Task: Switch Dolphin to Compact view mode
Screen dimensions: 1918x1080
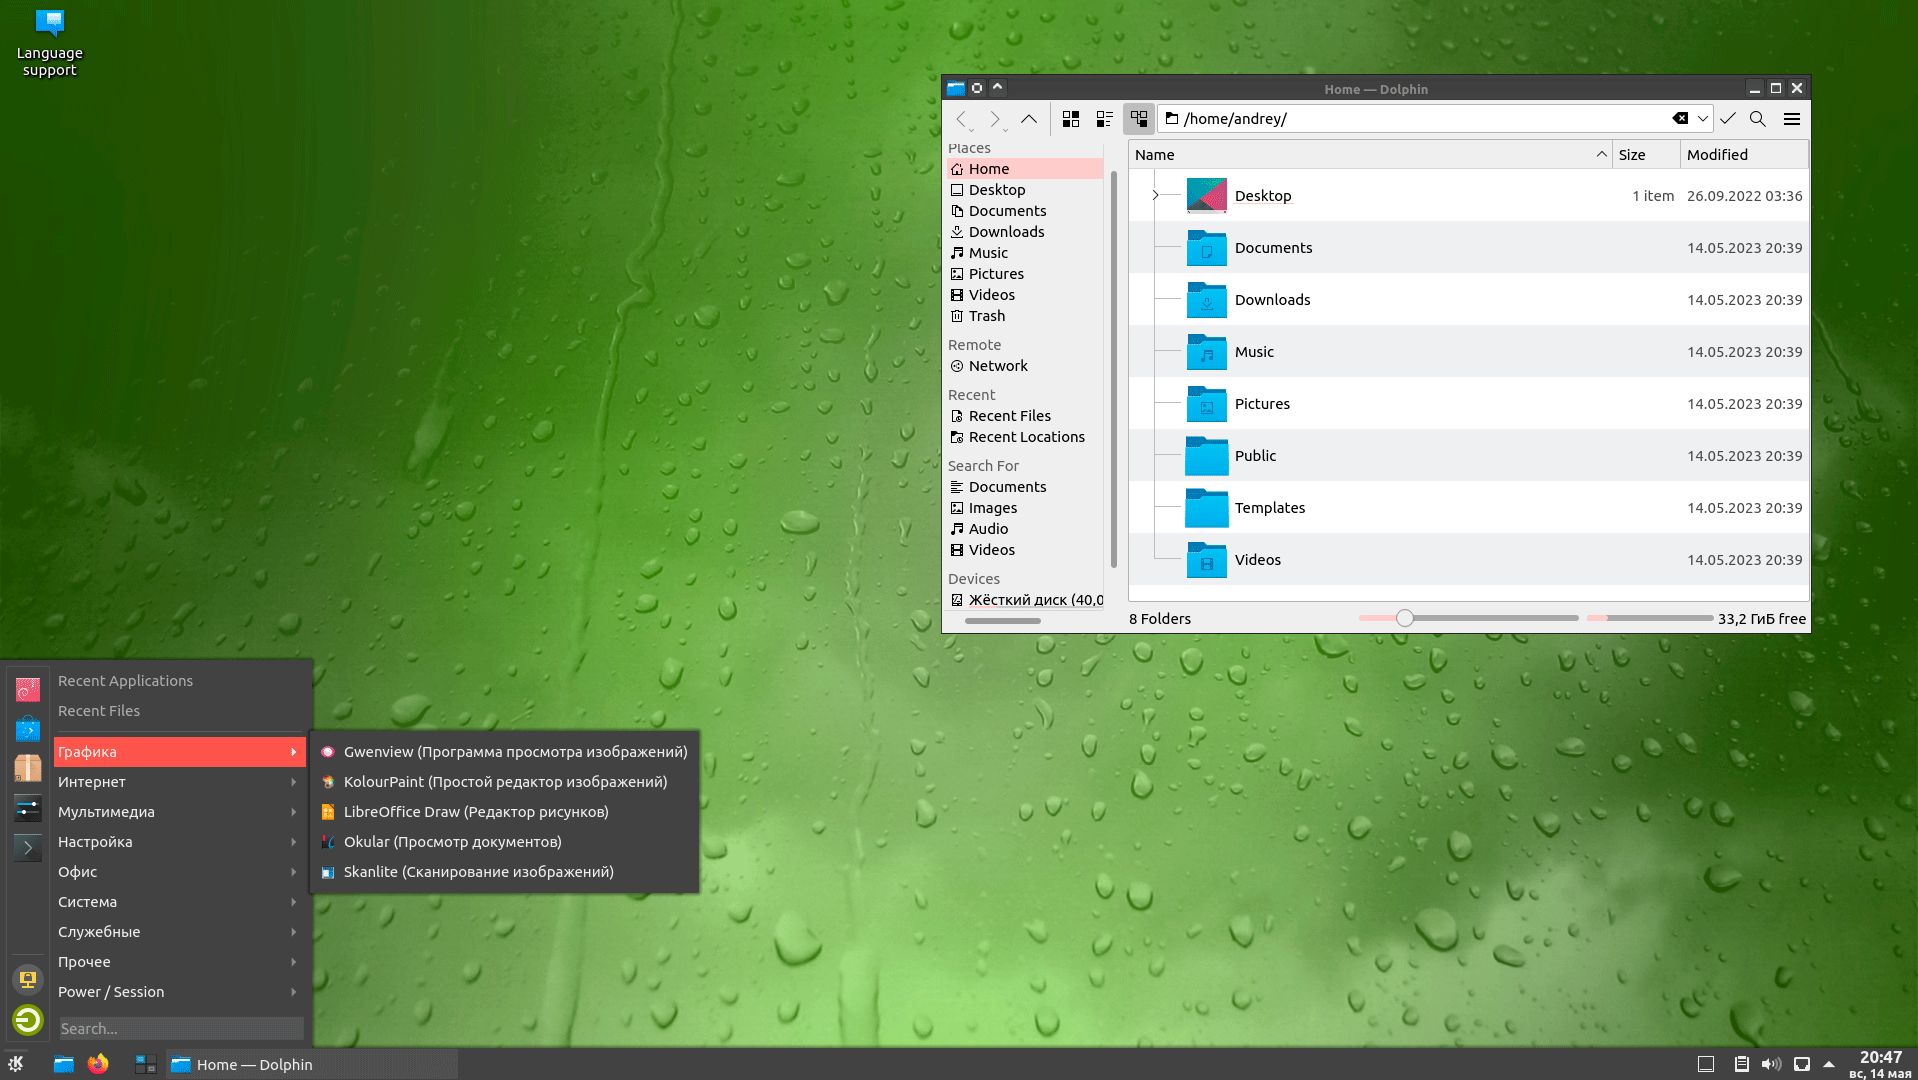Action: [x=1105, y=119]
